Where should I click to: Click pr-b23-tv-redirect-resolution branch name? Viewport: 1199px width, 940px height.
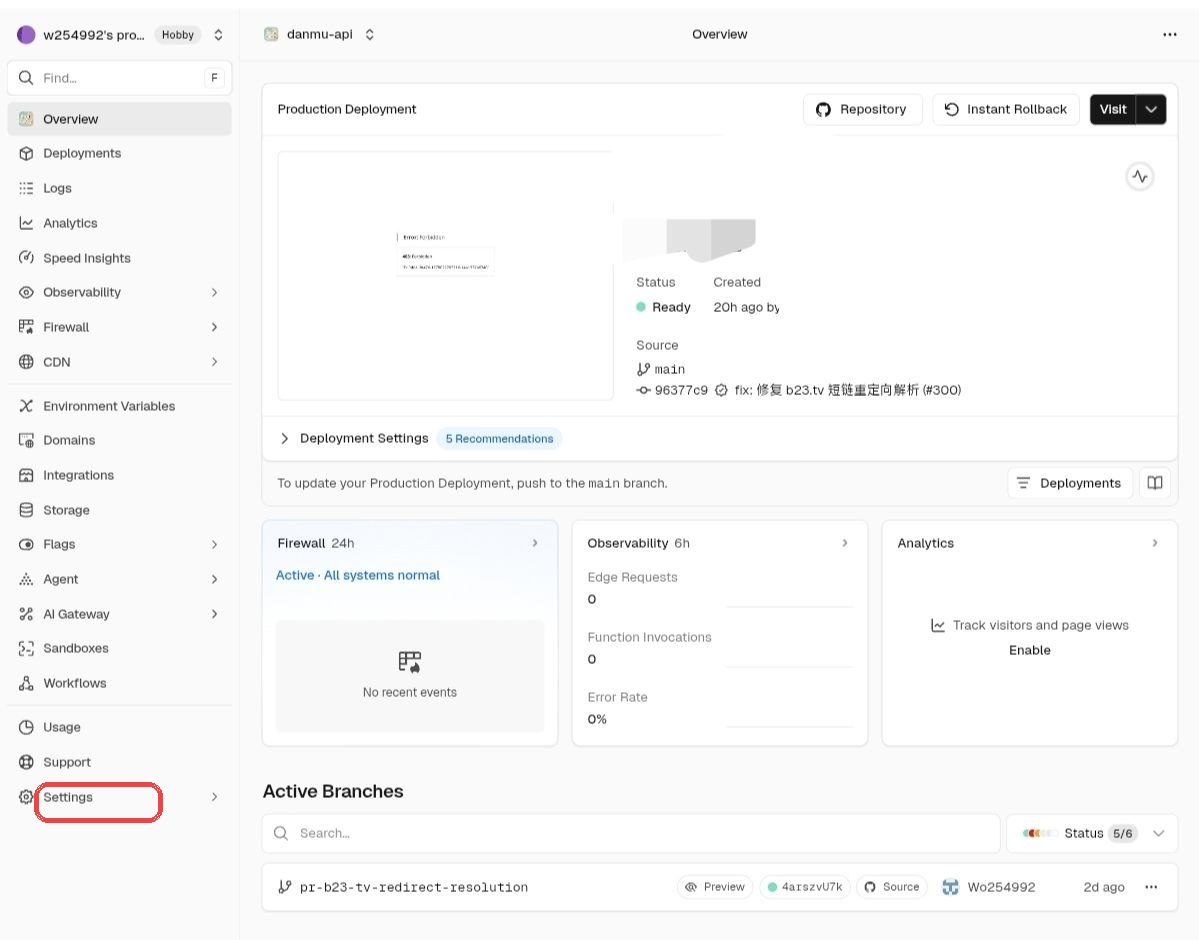(414, 887)
